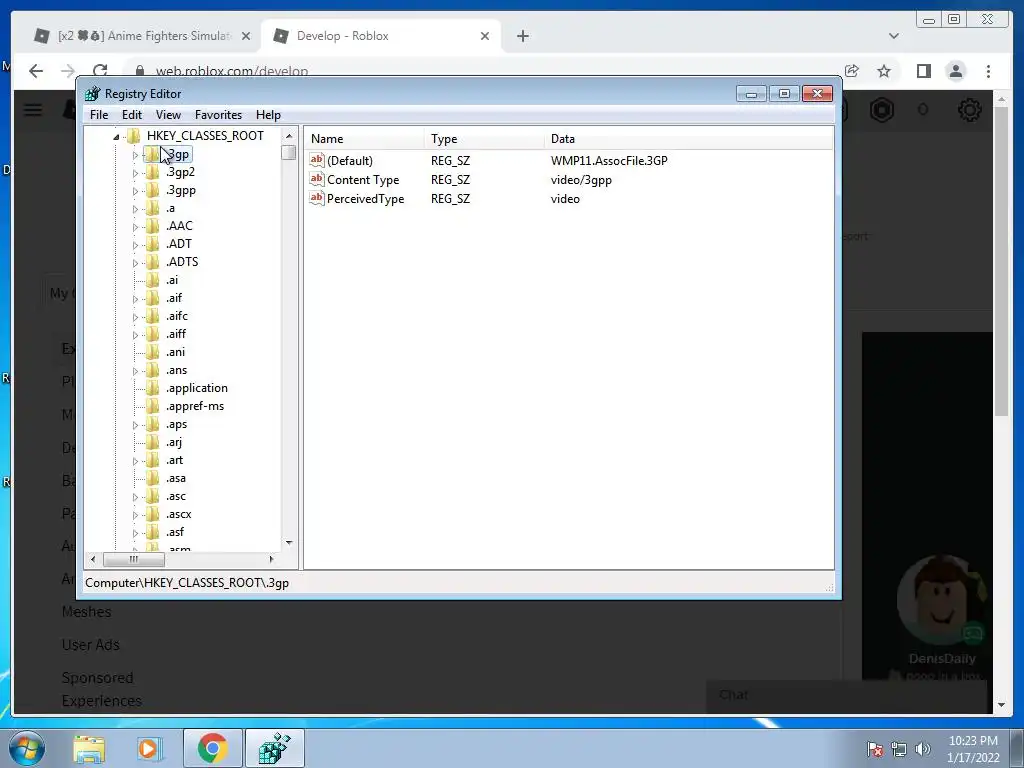Close the Develop - Roblox tab
1024x768 pixels.
(x=485, y=36)
